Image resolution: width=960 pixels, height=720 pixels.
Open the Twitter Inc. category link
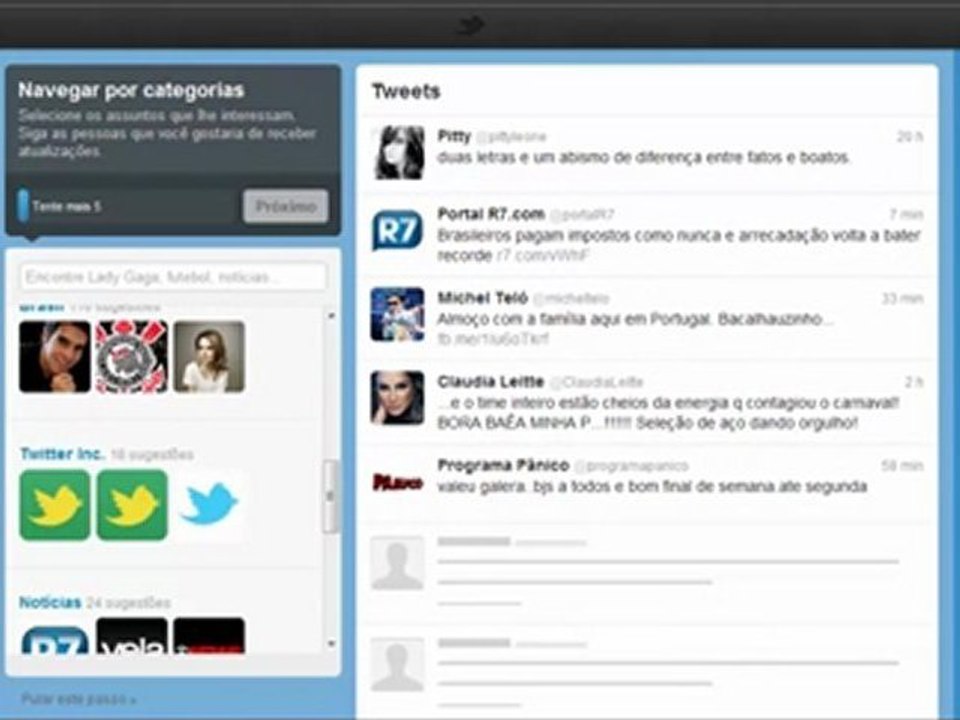tap(62, 454)
